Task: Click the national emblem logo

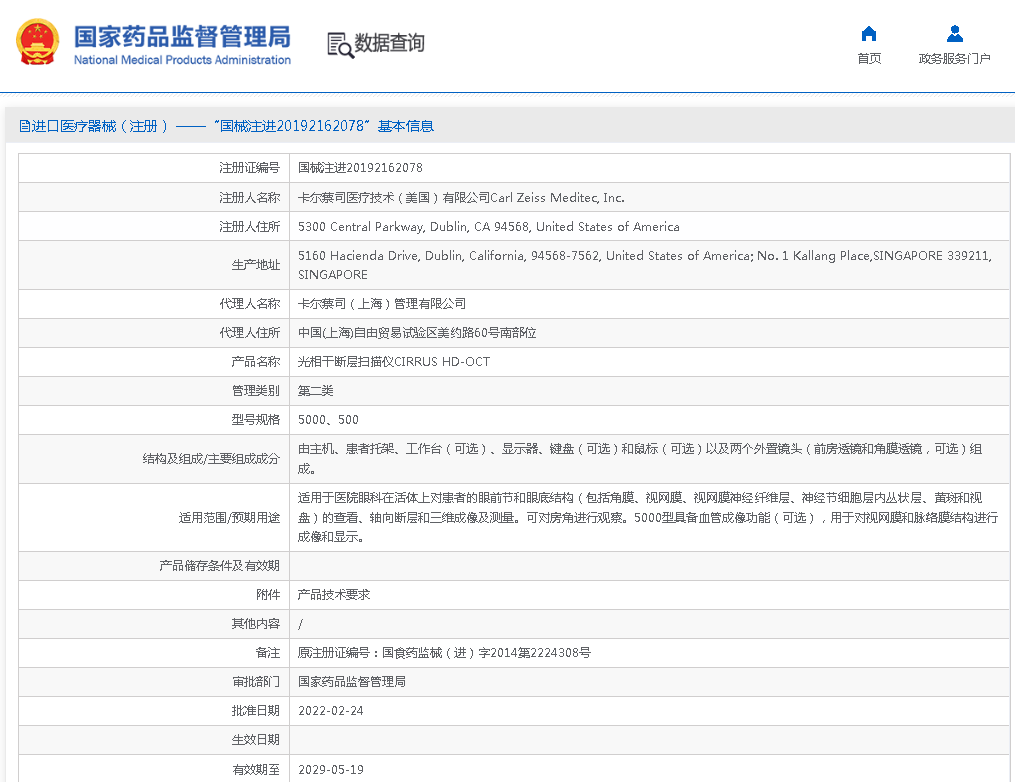Action: pos(37,42)
